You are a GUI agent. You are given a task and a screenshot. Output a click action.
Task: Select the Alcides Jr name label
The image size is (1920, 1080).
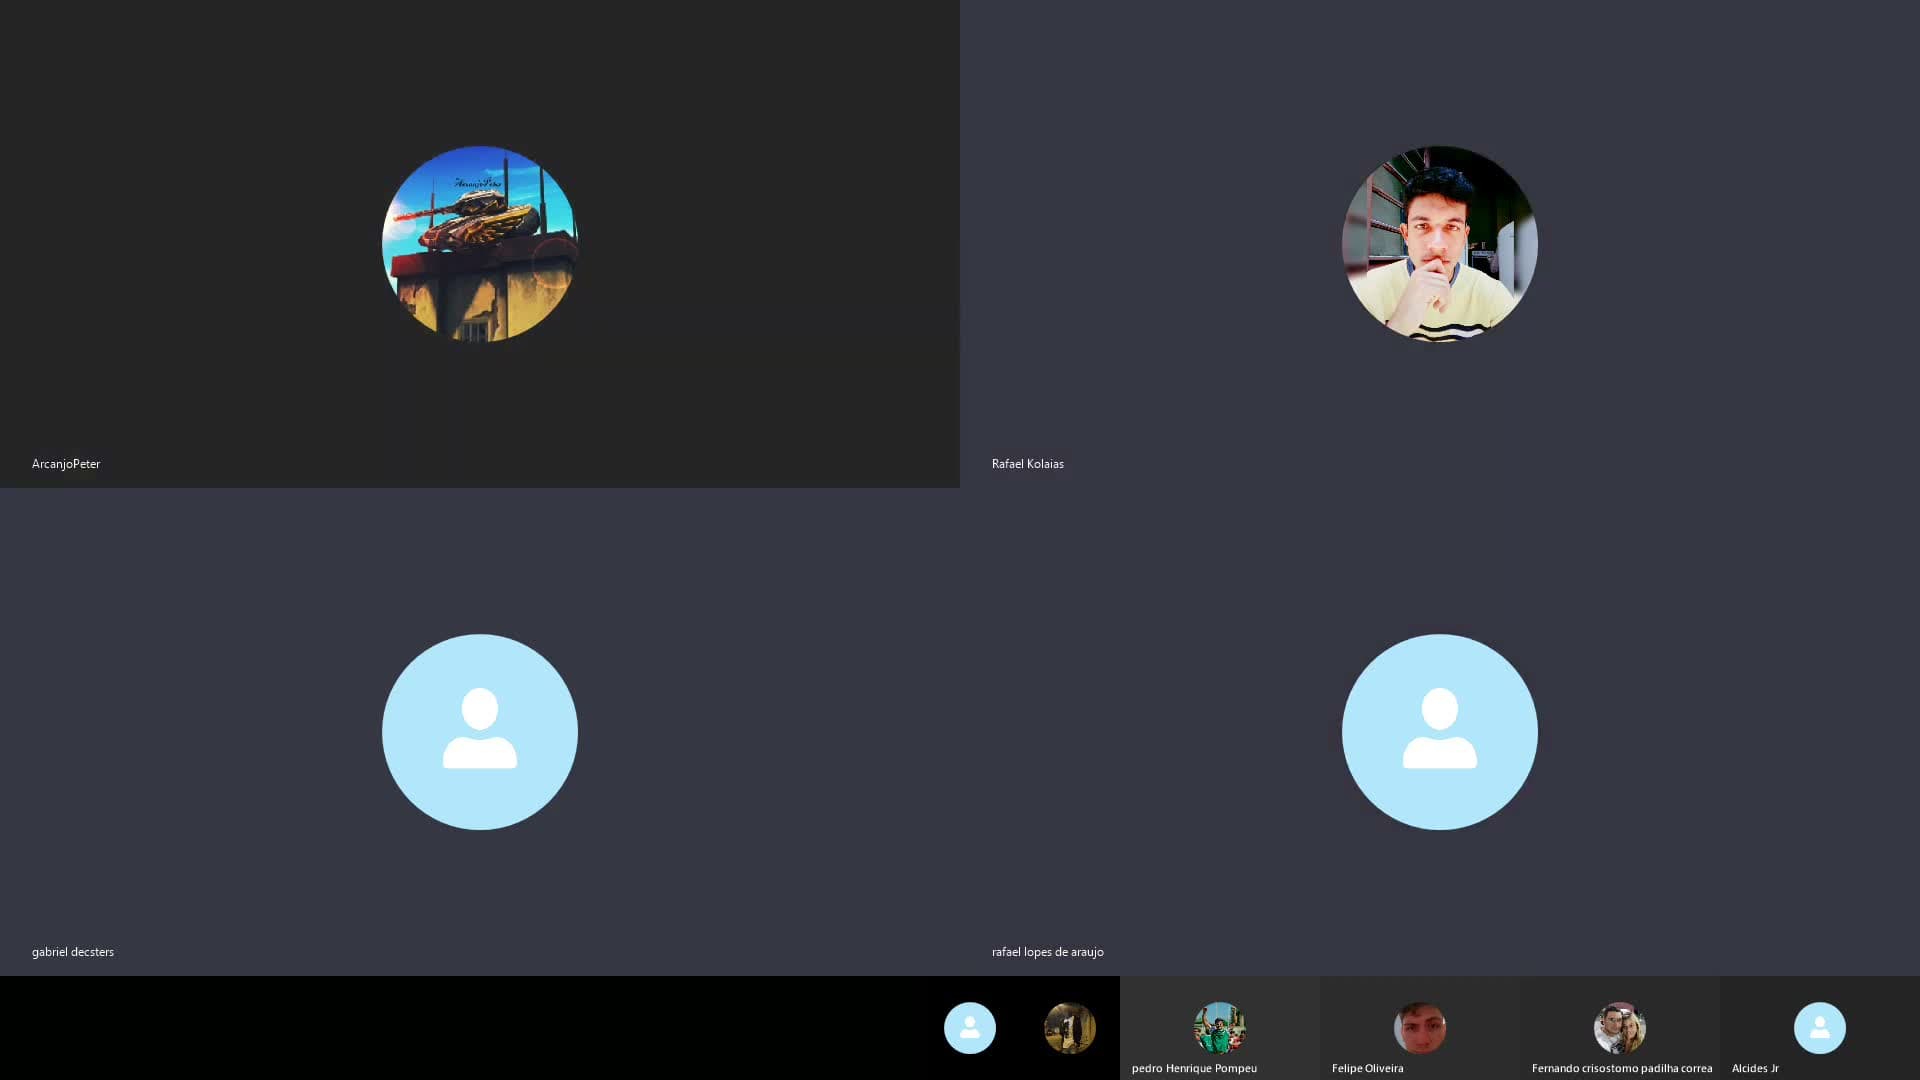(x=1755, y=1068)
